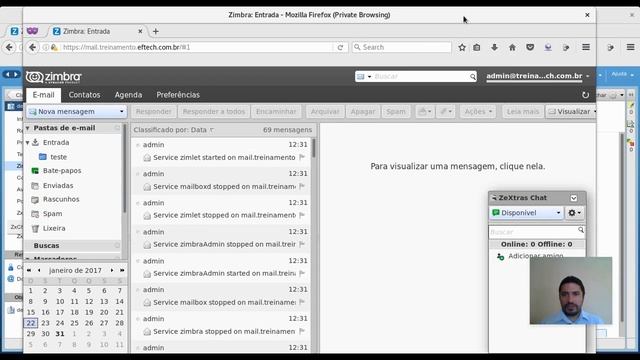
Task: Click the Firefox back navigation arrow
Action: click(32, 47)
